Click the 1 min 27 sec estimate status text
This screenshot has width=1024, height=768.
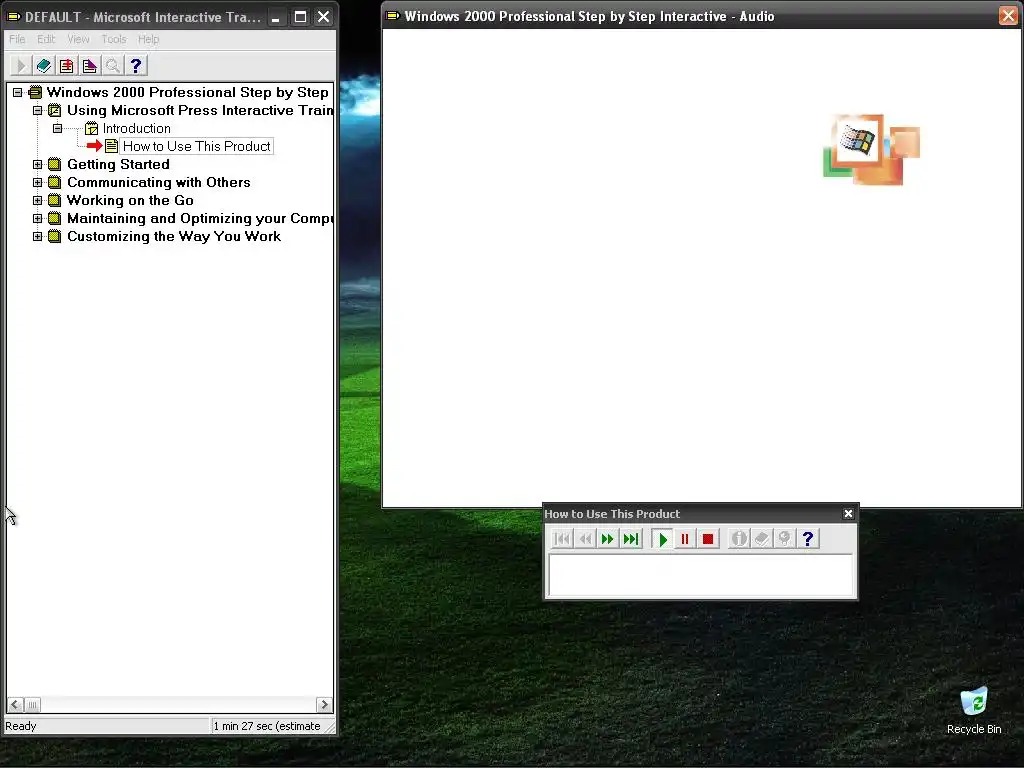(266, 726)
